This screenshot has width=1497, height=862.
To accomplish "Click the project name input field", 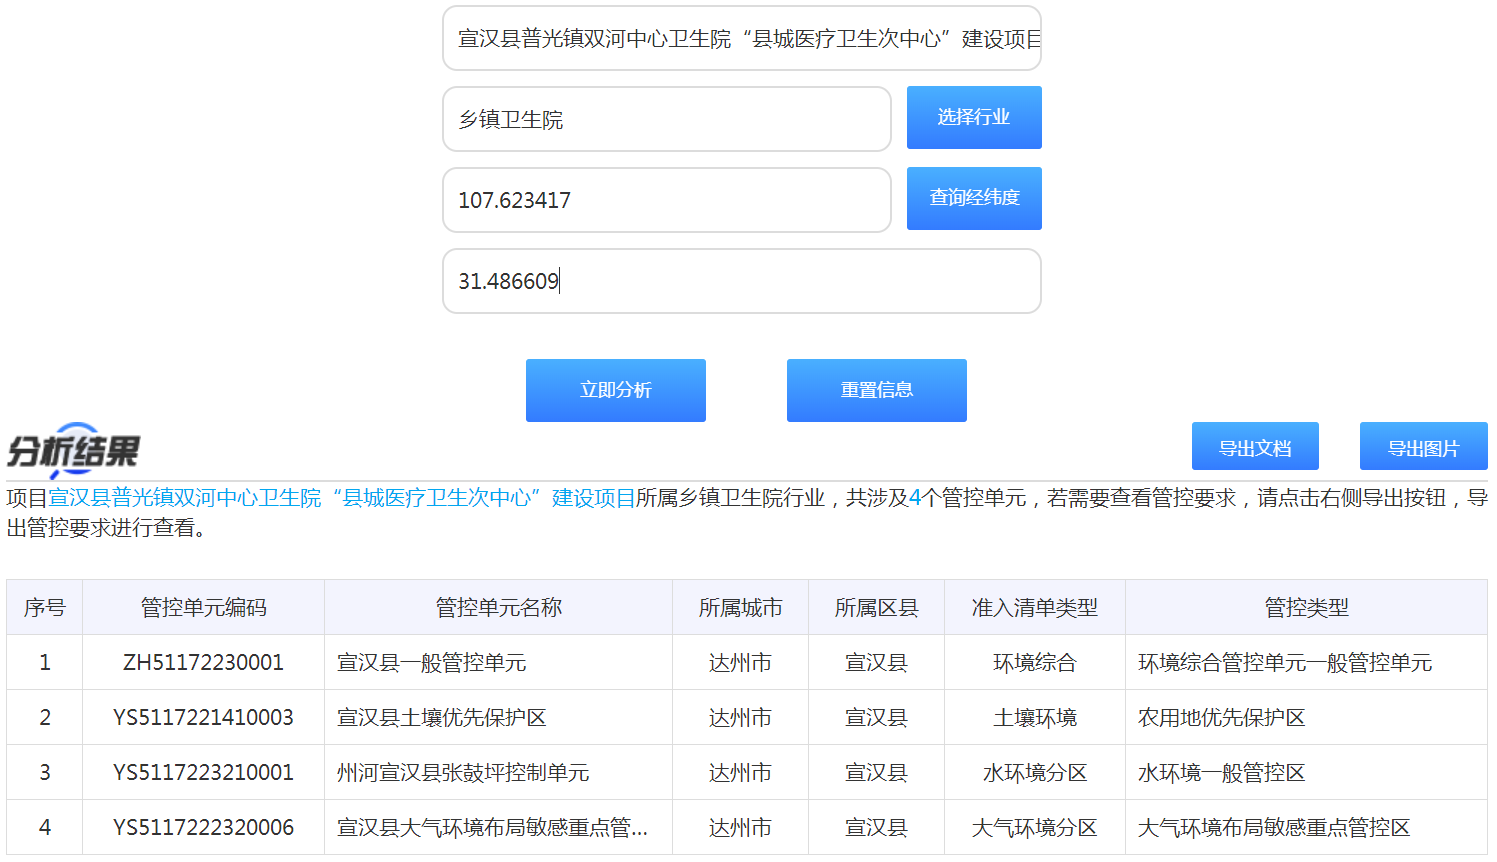I will pyautogui.click(x=742, y=38).
